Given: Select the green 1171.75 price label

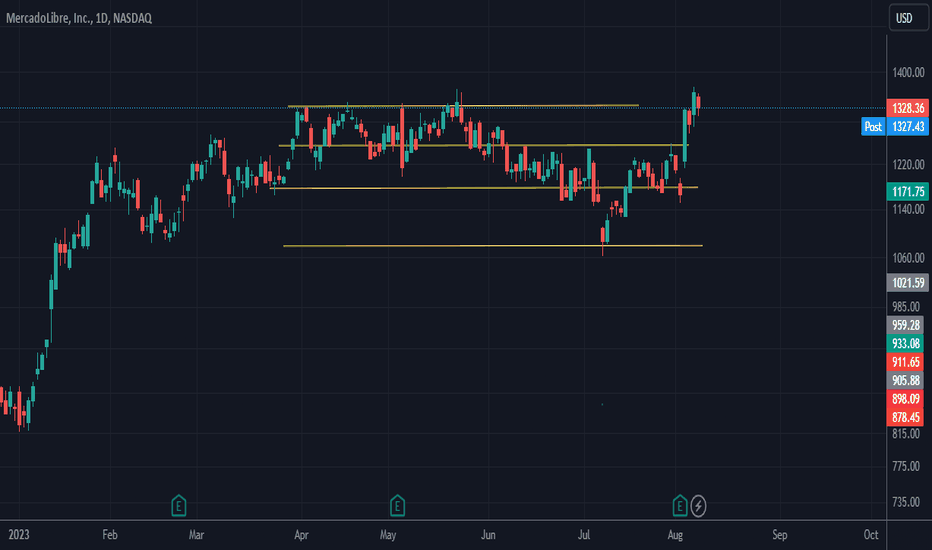Looking at the screenshot, I should click(908, 191).
